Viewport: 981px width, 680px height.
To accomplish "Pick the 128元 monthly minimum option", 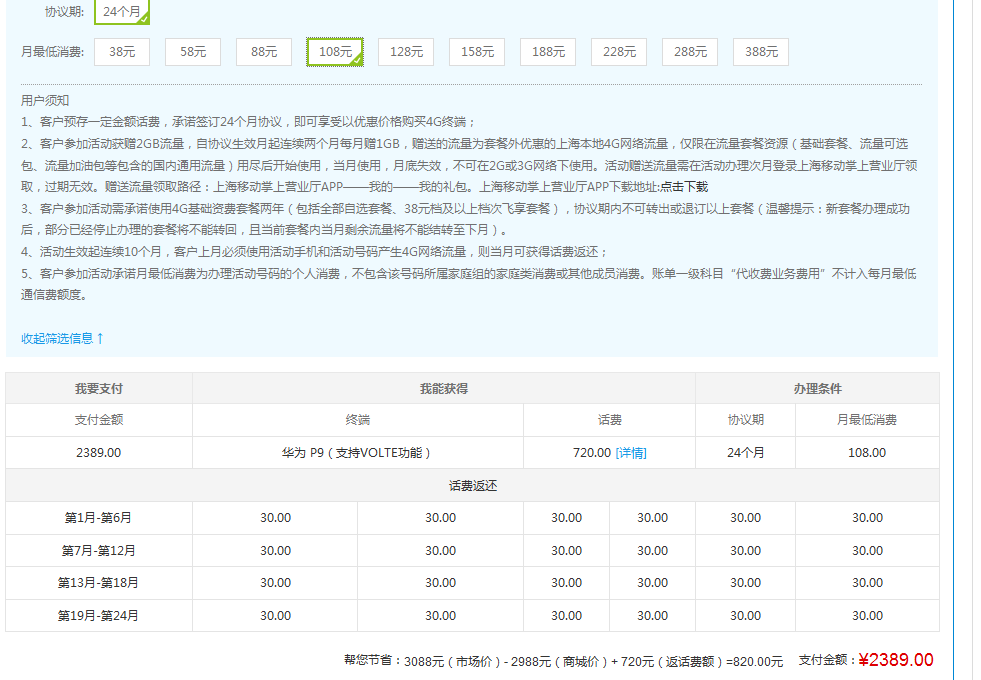I will coord(406,52).
